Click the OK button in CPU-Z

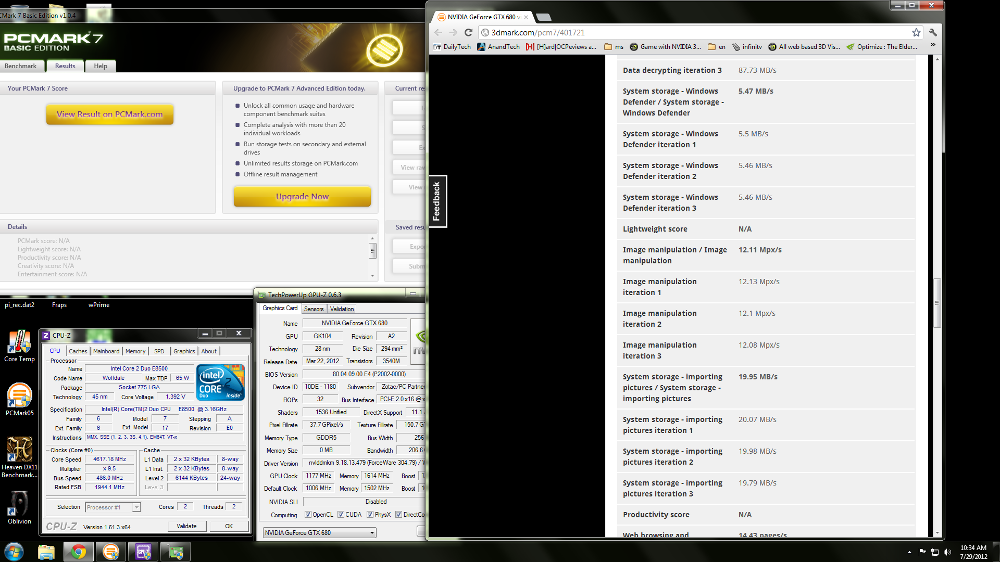click(228, 526)
